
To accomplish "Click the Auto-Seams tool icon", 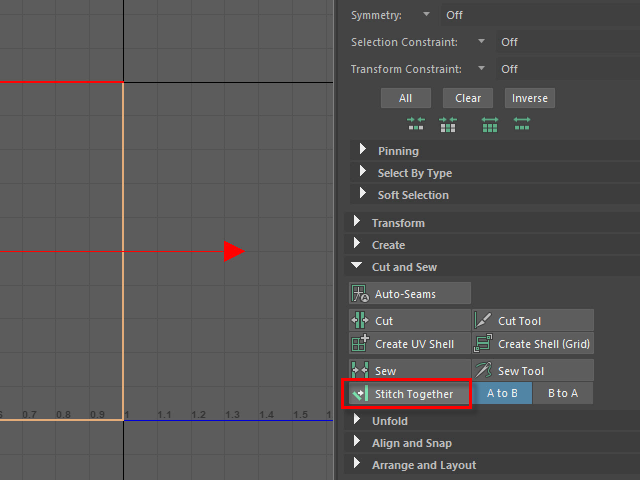I will click(x=360, y=294).
